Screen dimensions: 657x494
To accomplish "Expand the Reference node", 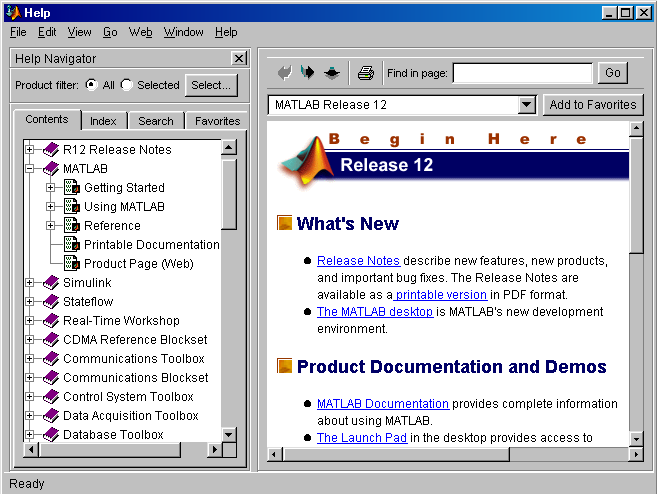I will click(x=50, y=225).
